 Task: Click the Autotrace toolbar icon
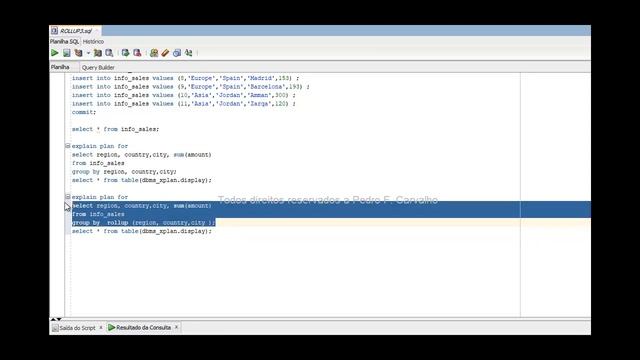coord(98,53)
